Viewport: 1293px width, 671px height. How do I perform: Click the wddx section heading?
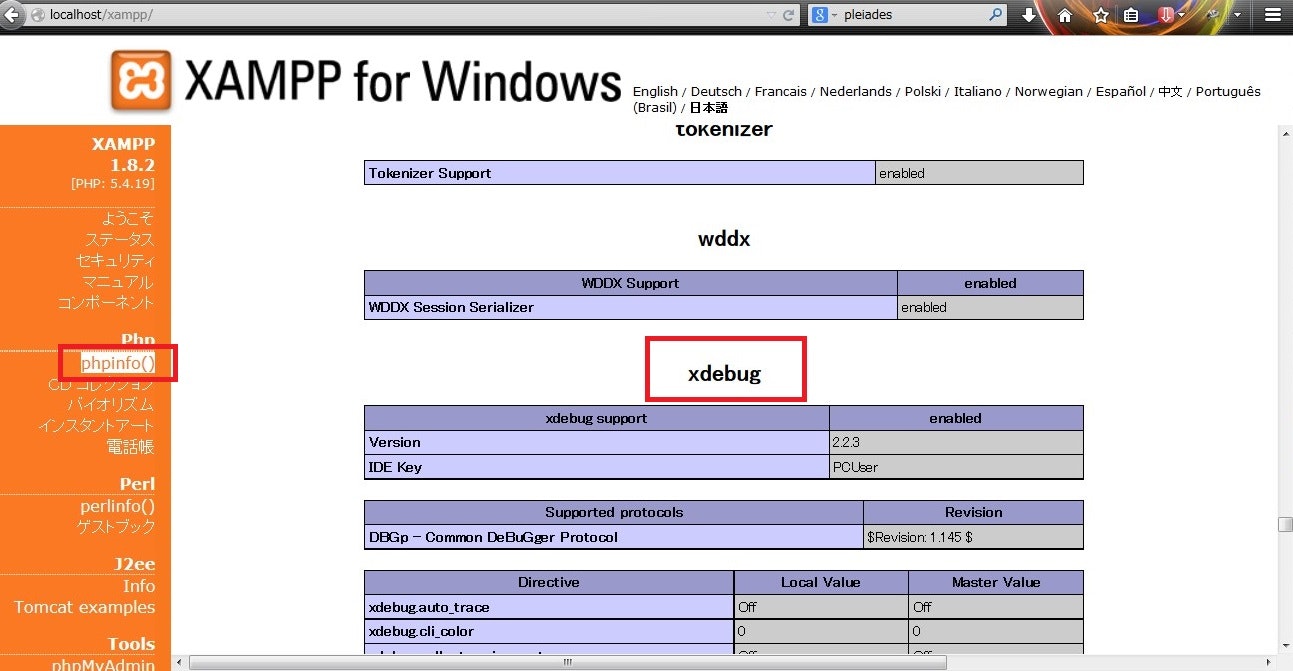724,239
